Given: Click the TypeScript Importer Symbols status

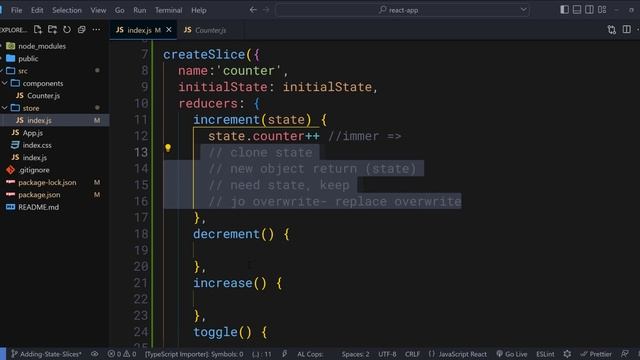Looking at the screenshot, I should pos(194,354).
